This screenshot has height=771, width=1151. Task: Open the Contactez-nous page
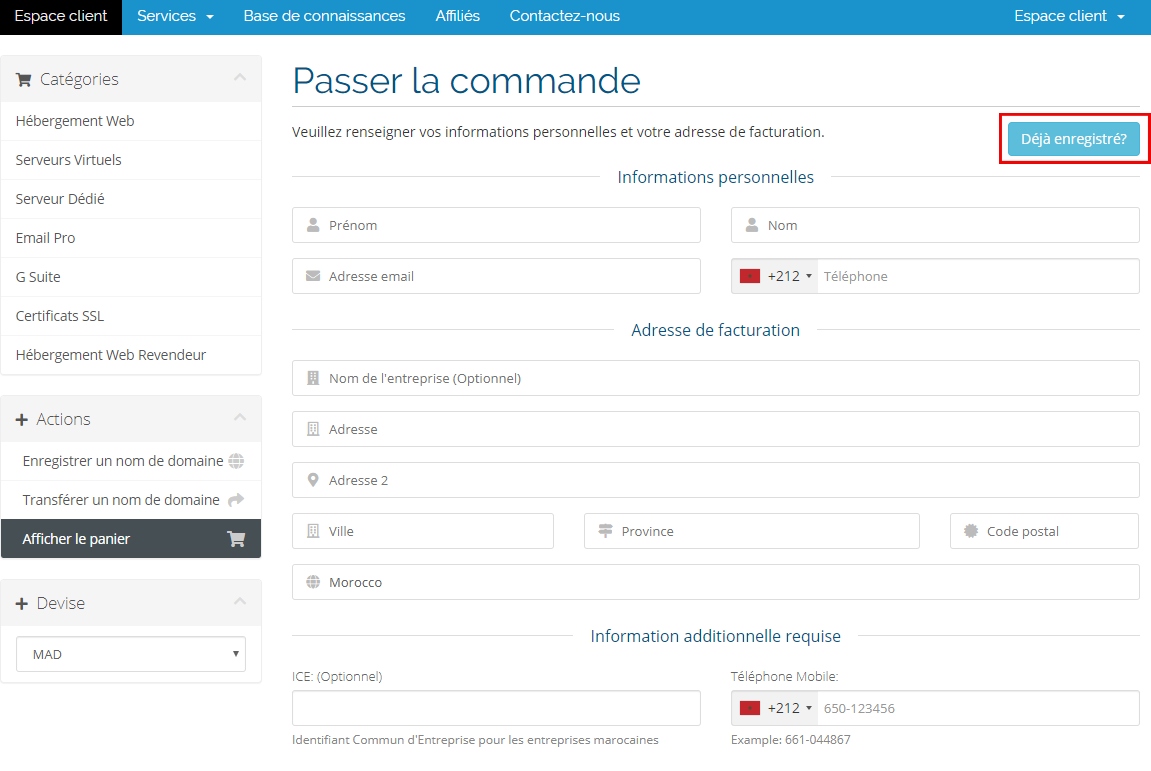point(564,16)
